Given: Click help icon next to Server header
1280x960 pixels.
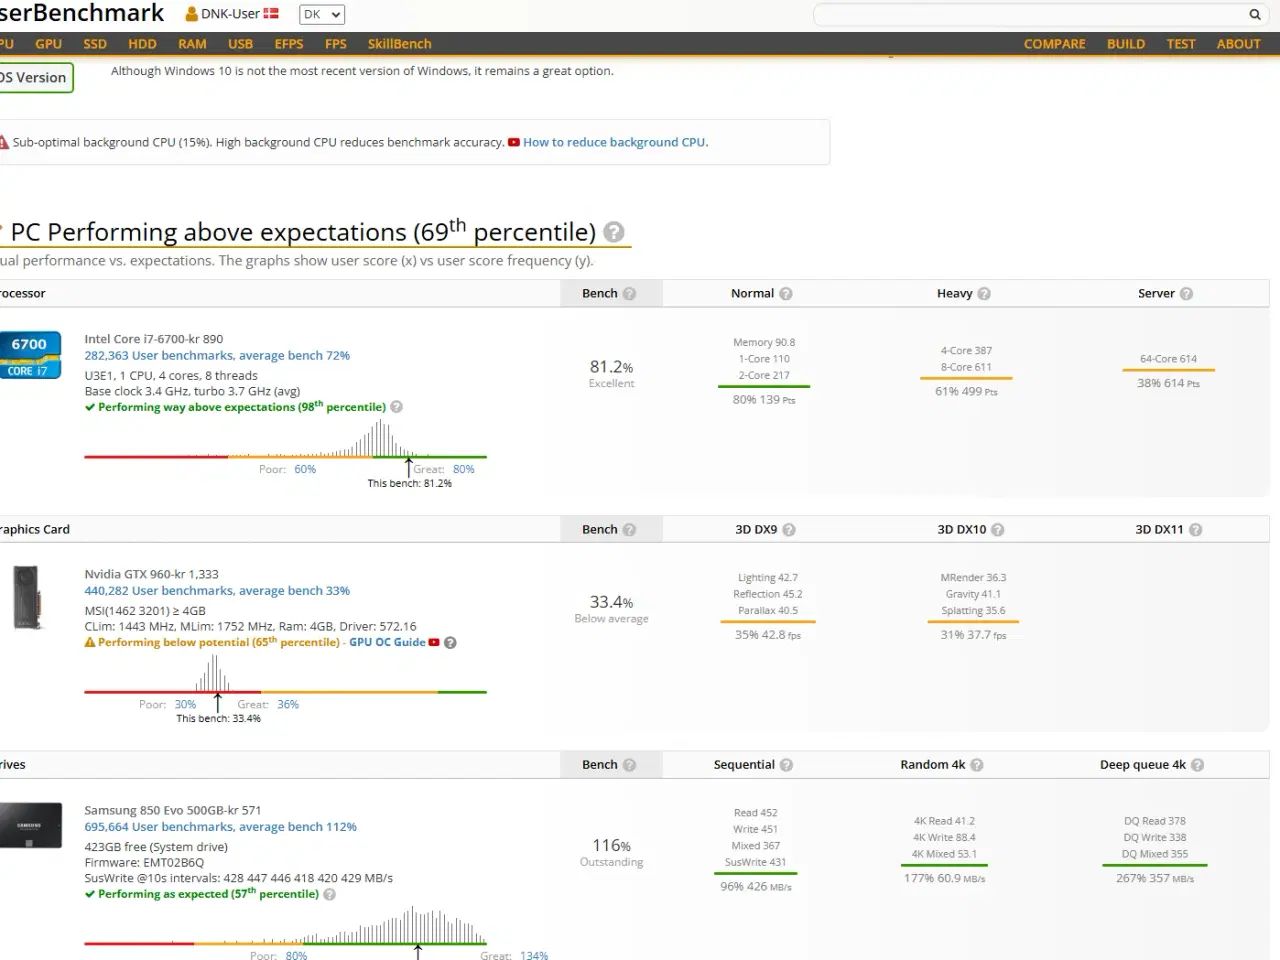Looking at the screenshot, I should click(1186, 293).
